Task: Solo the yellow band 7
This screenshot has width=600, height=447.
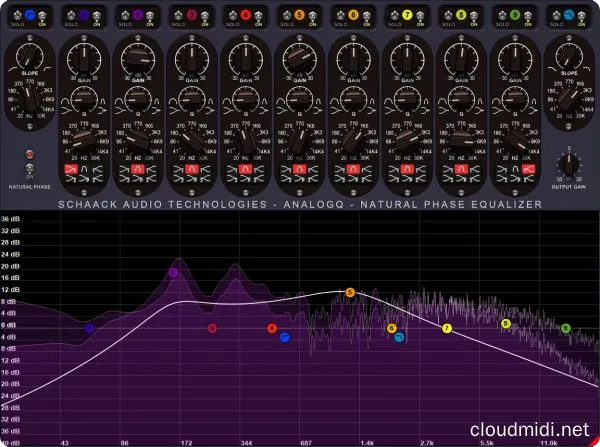Action: 392,16
